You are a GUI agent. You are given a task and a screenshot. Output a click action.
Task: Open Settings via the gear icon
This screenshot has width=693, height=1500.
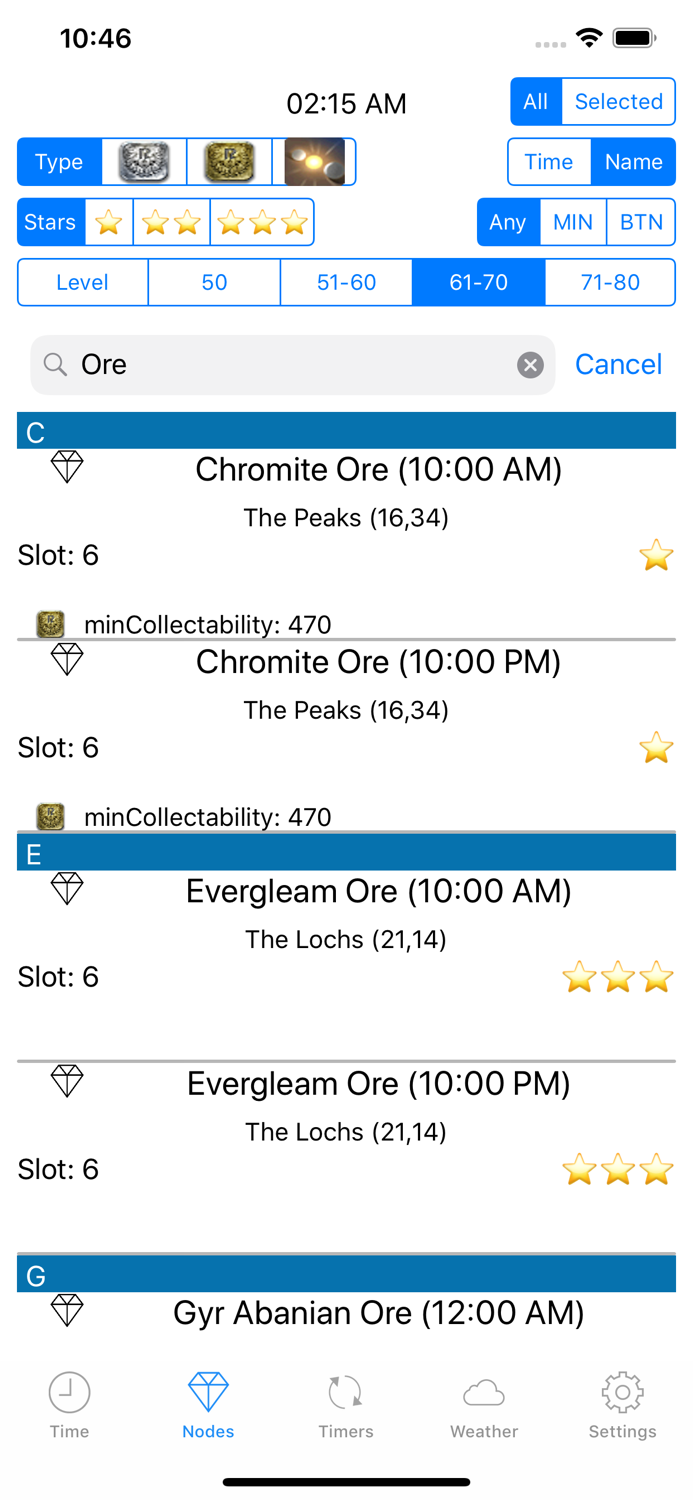[622, 1390]
